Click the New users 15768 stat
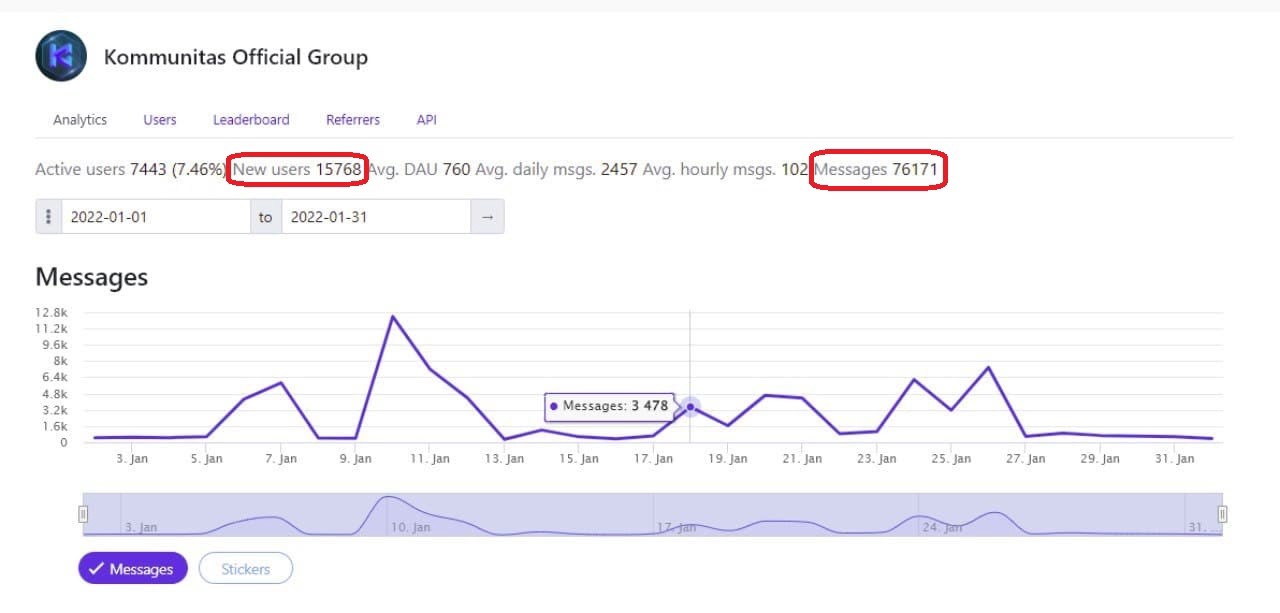 pos(297,170)
